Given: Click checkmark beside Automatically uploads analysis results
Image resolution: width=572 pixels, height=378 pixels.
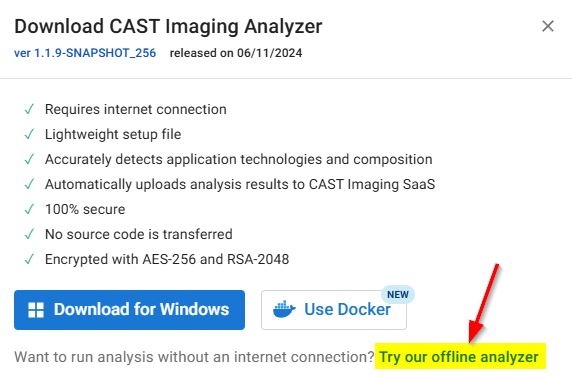Looking at the screenshot, I should pyautogui.click(x=29, y=184).
